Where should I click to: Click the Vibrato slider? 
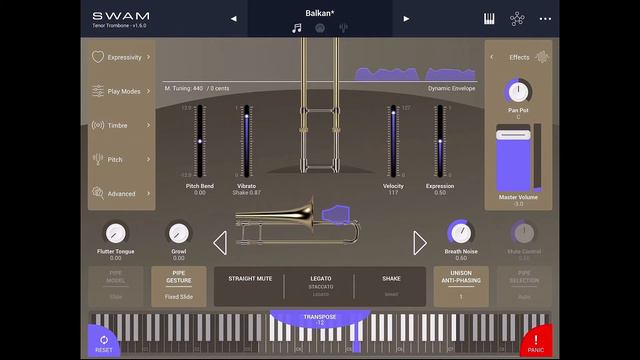[x=247, y=141]
